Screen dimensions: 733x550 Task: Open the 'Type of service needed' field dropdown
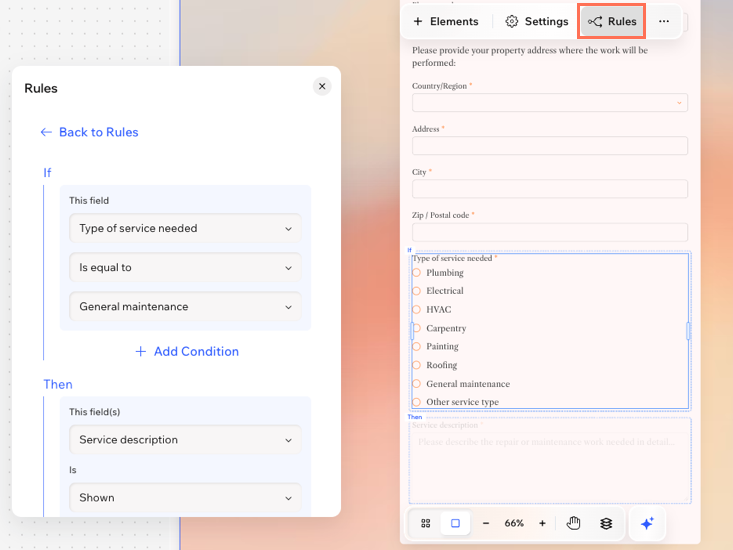(x=186, y=228)
